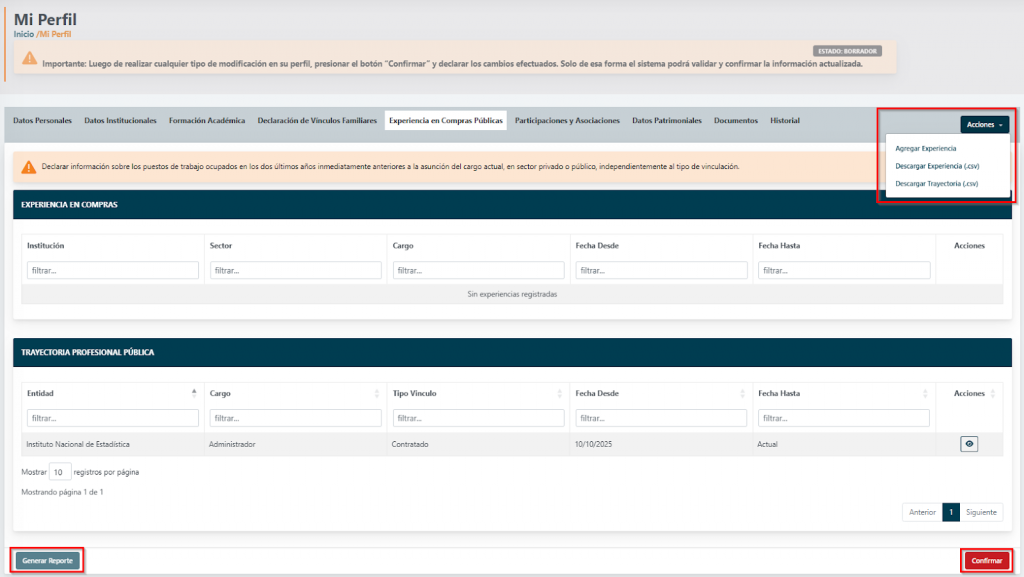Switch to Documentos tab
The height and width of the screenshot is (577, 1024).
[735, 120]
